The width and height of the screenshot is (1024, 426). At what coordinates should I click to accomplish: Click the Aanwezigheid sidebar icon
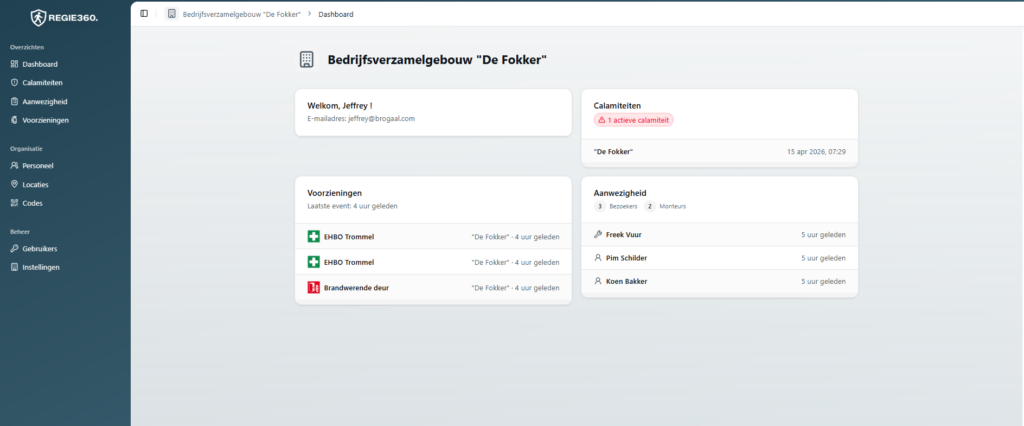(14, 101)
